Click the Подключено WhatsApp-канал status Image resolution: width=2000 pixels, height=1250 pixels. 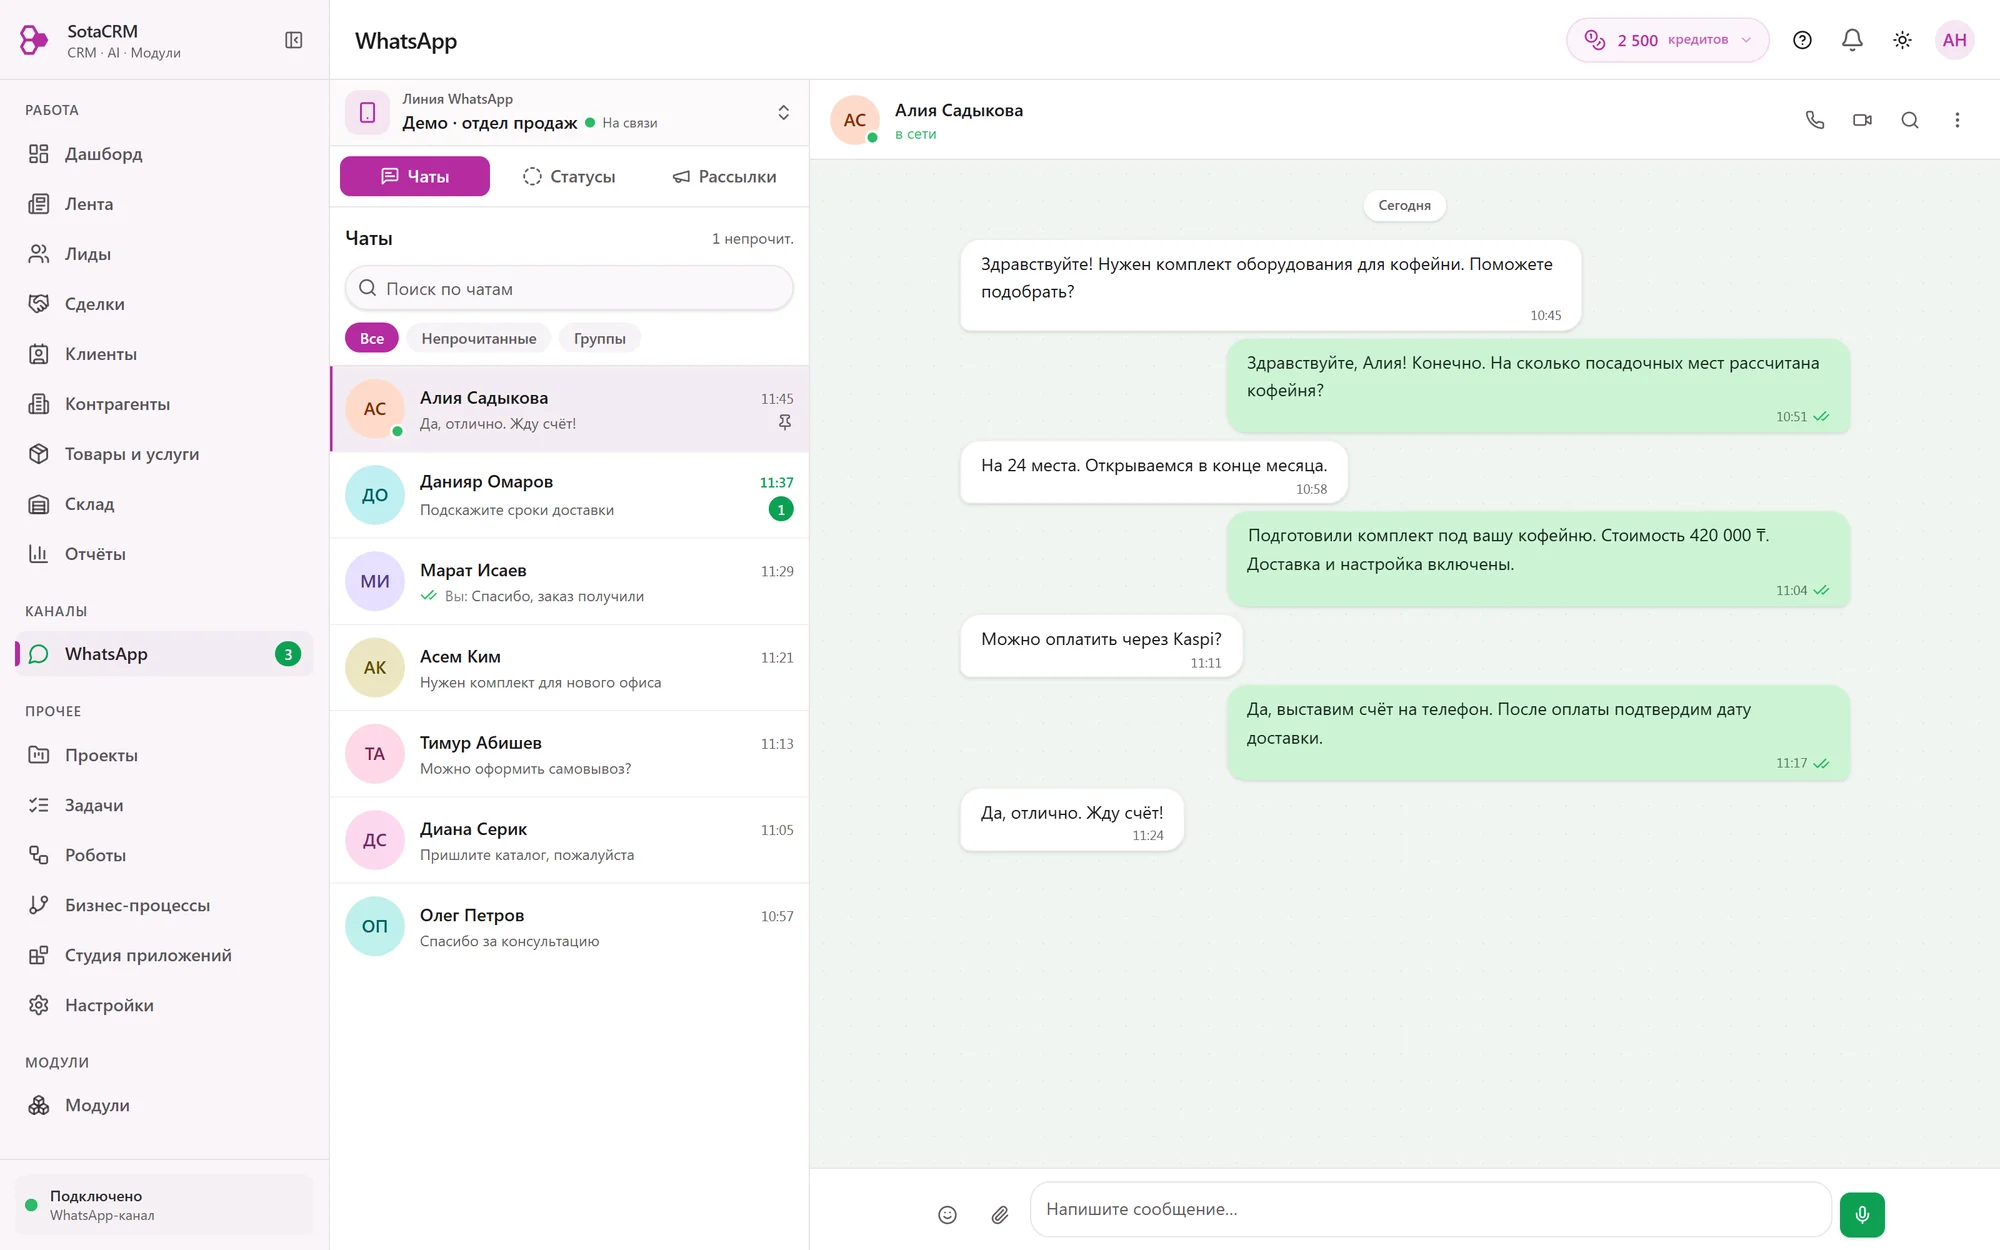(x=164, y=1205)
